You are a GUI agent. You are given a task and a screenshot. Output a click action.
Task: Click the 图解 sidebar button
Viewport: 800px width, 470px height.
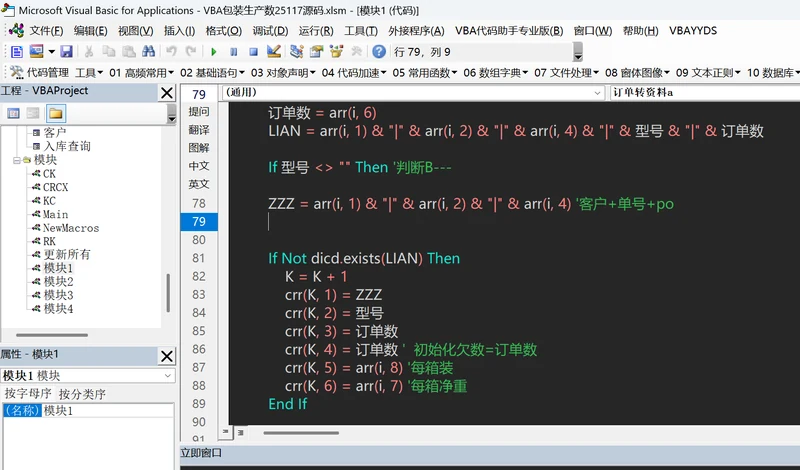coord(199,148)
